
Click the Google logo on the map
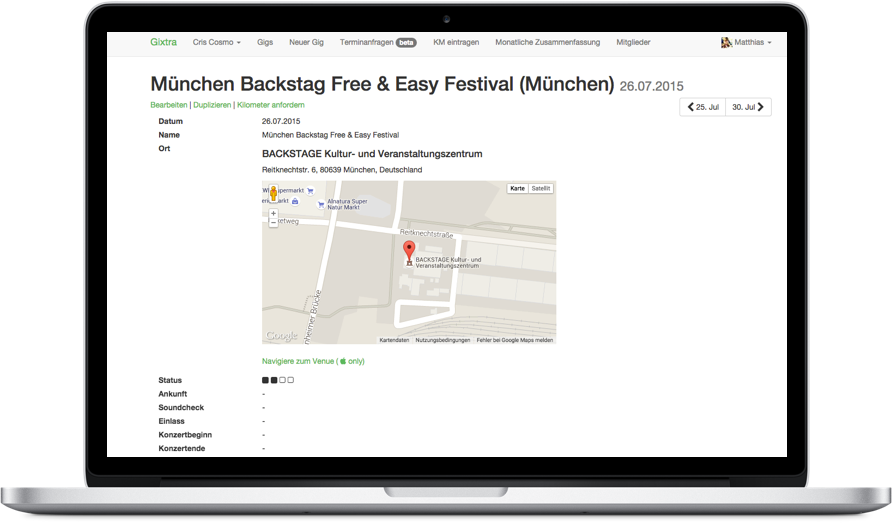point(281,336)
